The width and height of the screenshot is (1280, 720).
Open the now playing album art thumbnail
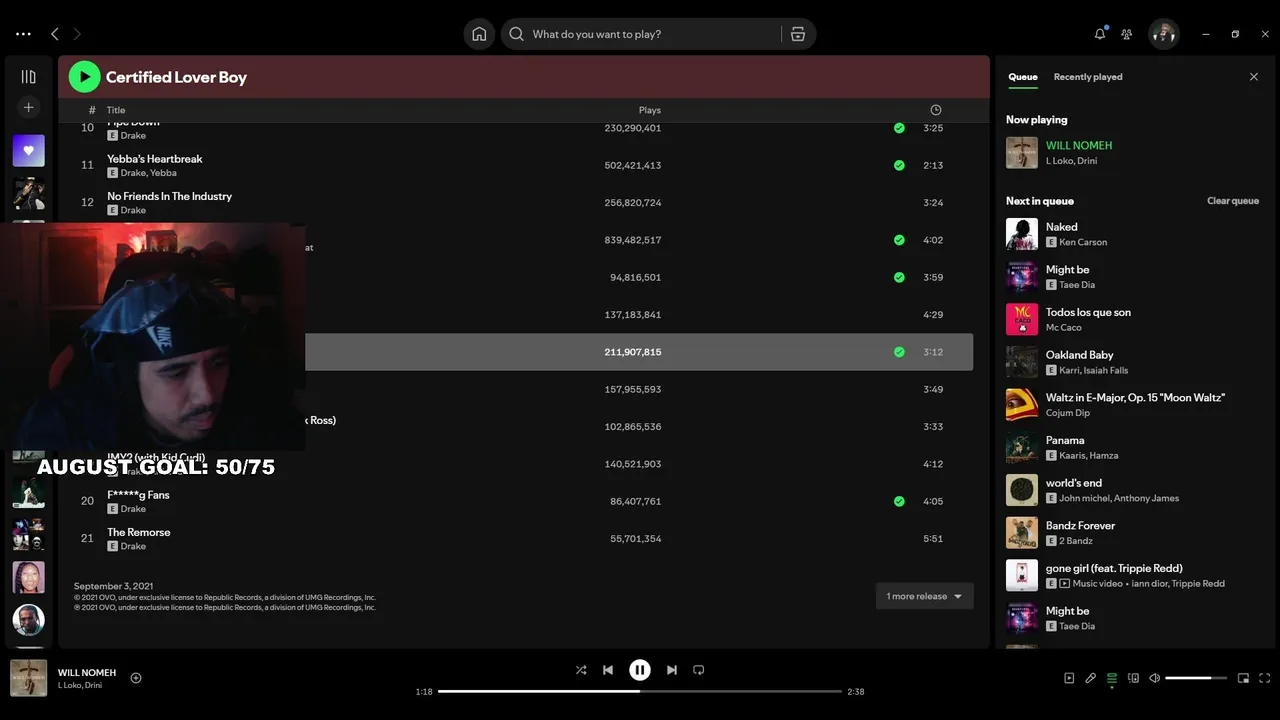(x=28, y=678)
